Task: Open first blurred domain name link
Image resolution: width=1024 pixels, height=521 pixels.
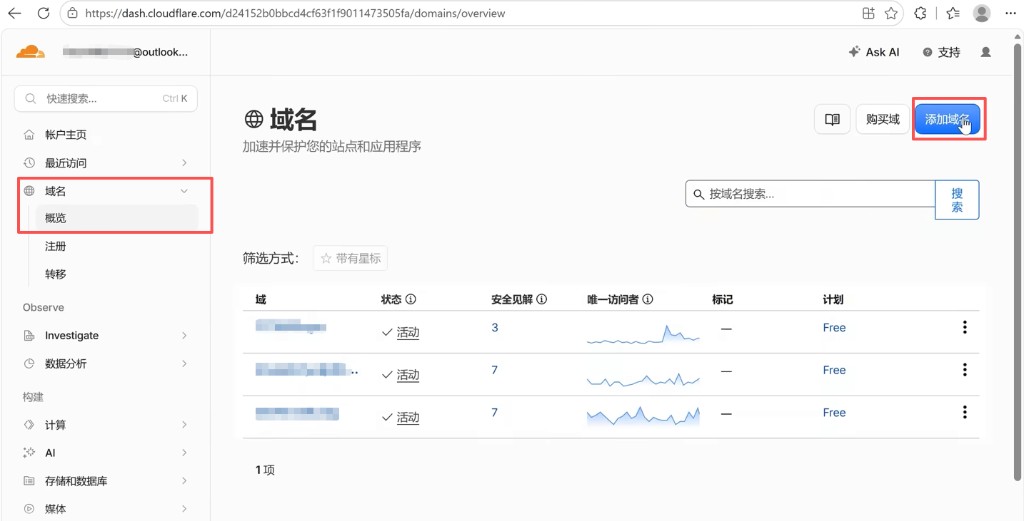Action: (291, 326)
